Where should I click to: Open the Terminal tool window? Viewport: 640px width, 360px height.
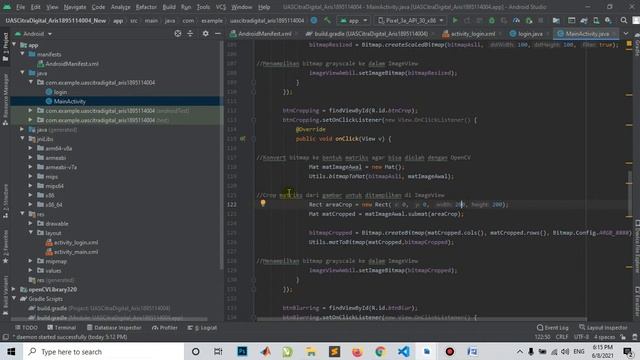[x=62, y=328]
